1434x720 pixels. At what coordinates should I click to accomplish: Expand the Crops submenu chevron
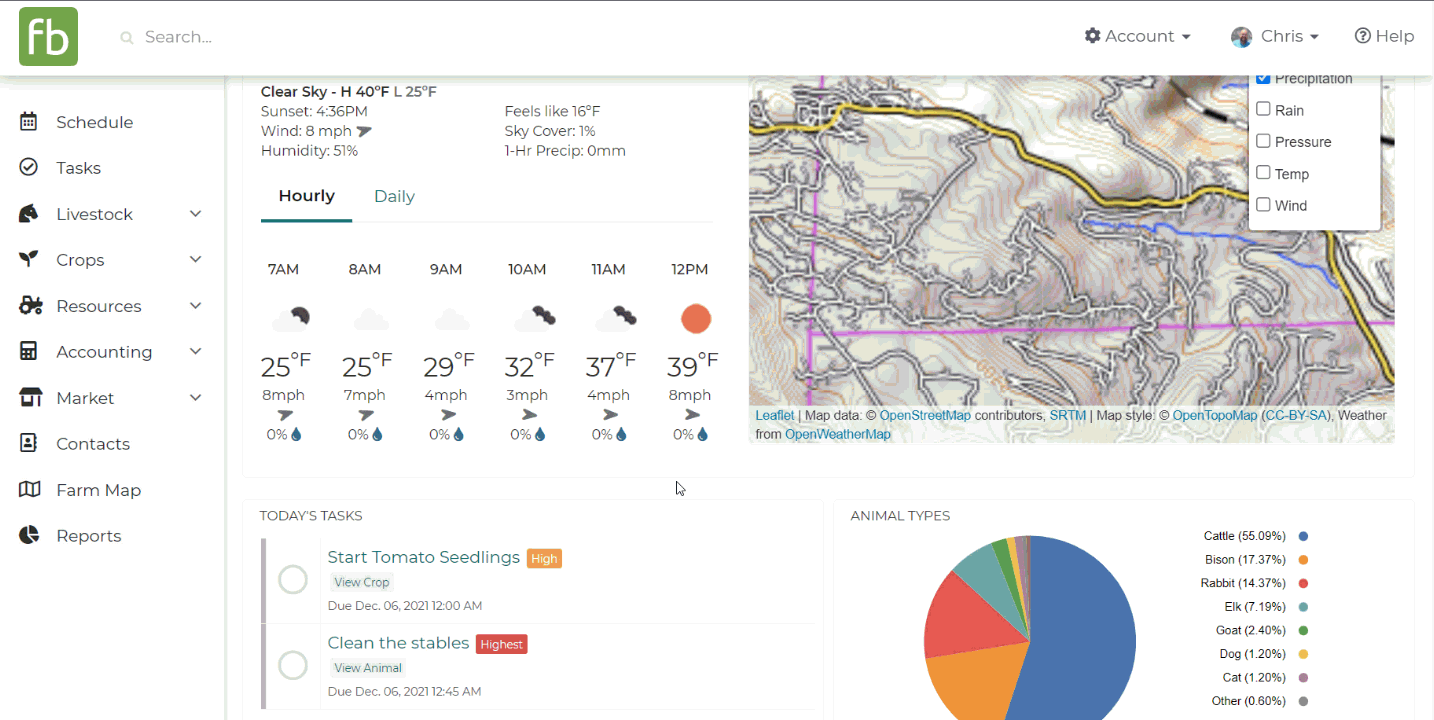pyautogui.click(x=196, y=260)
